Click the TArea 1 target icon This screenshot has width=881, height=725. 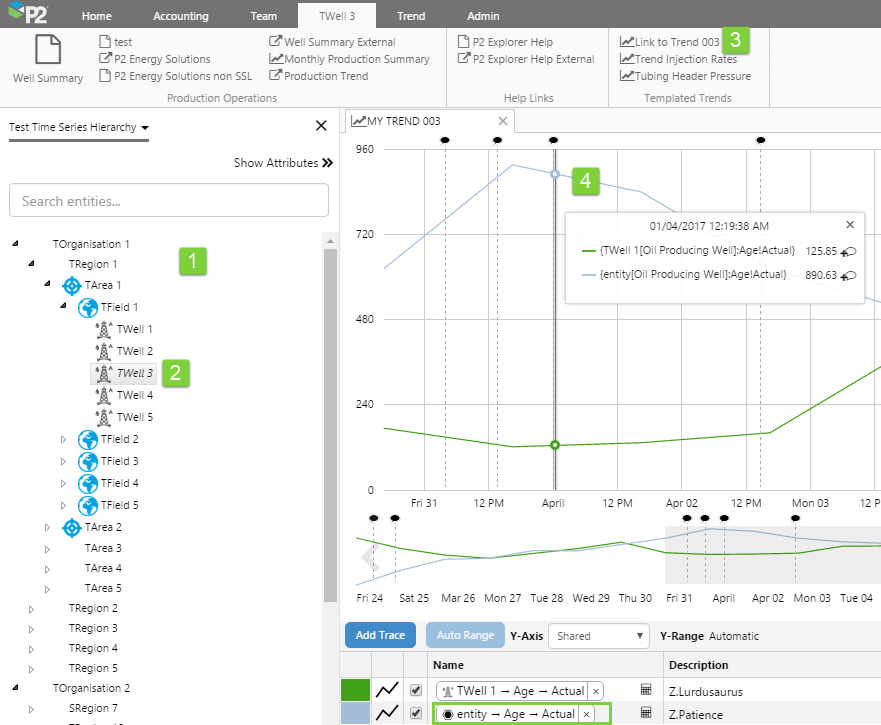(71, 286)
